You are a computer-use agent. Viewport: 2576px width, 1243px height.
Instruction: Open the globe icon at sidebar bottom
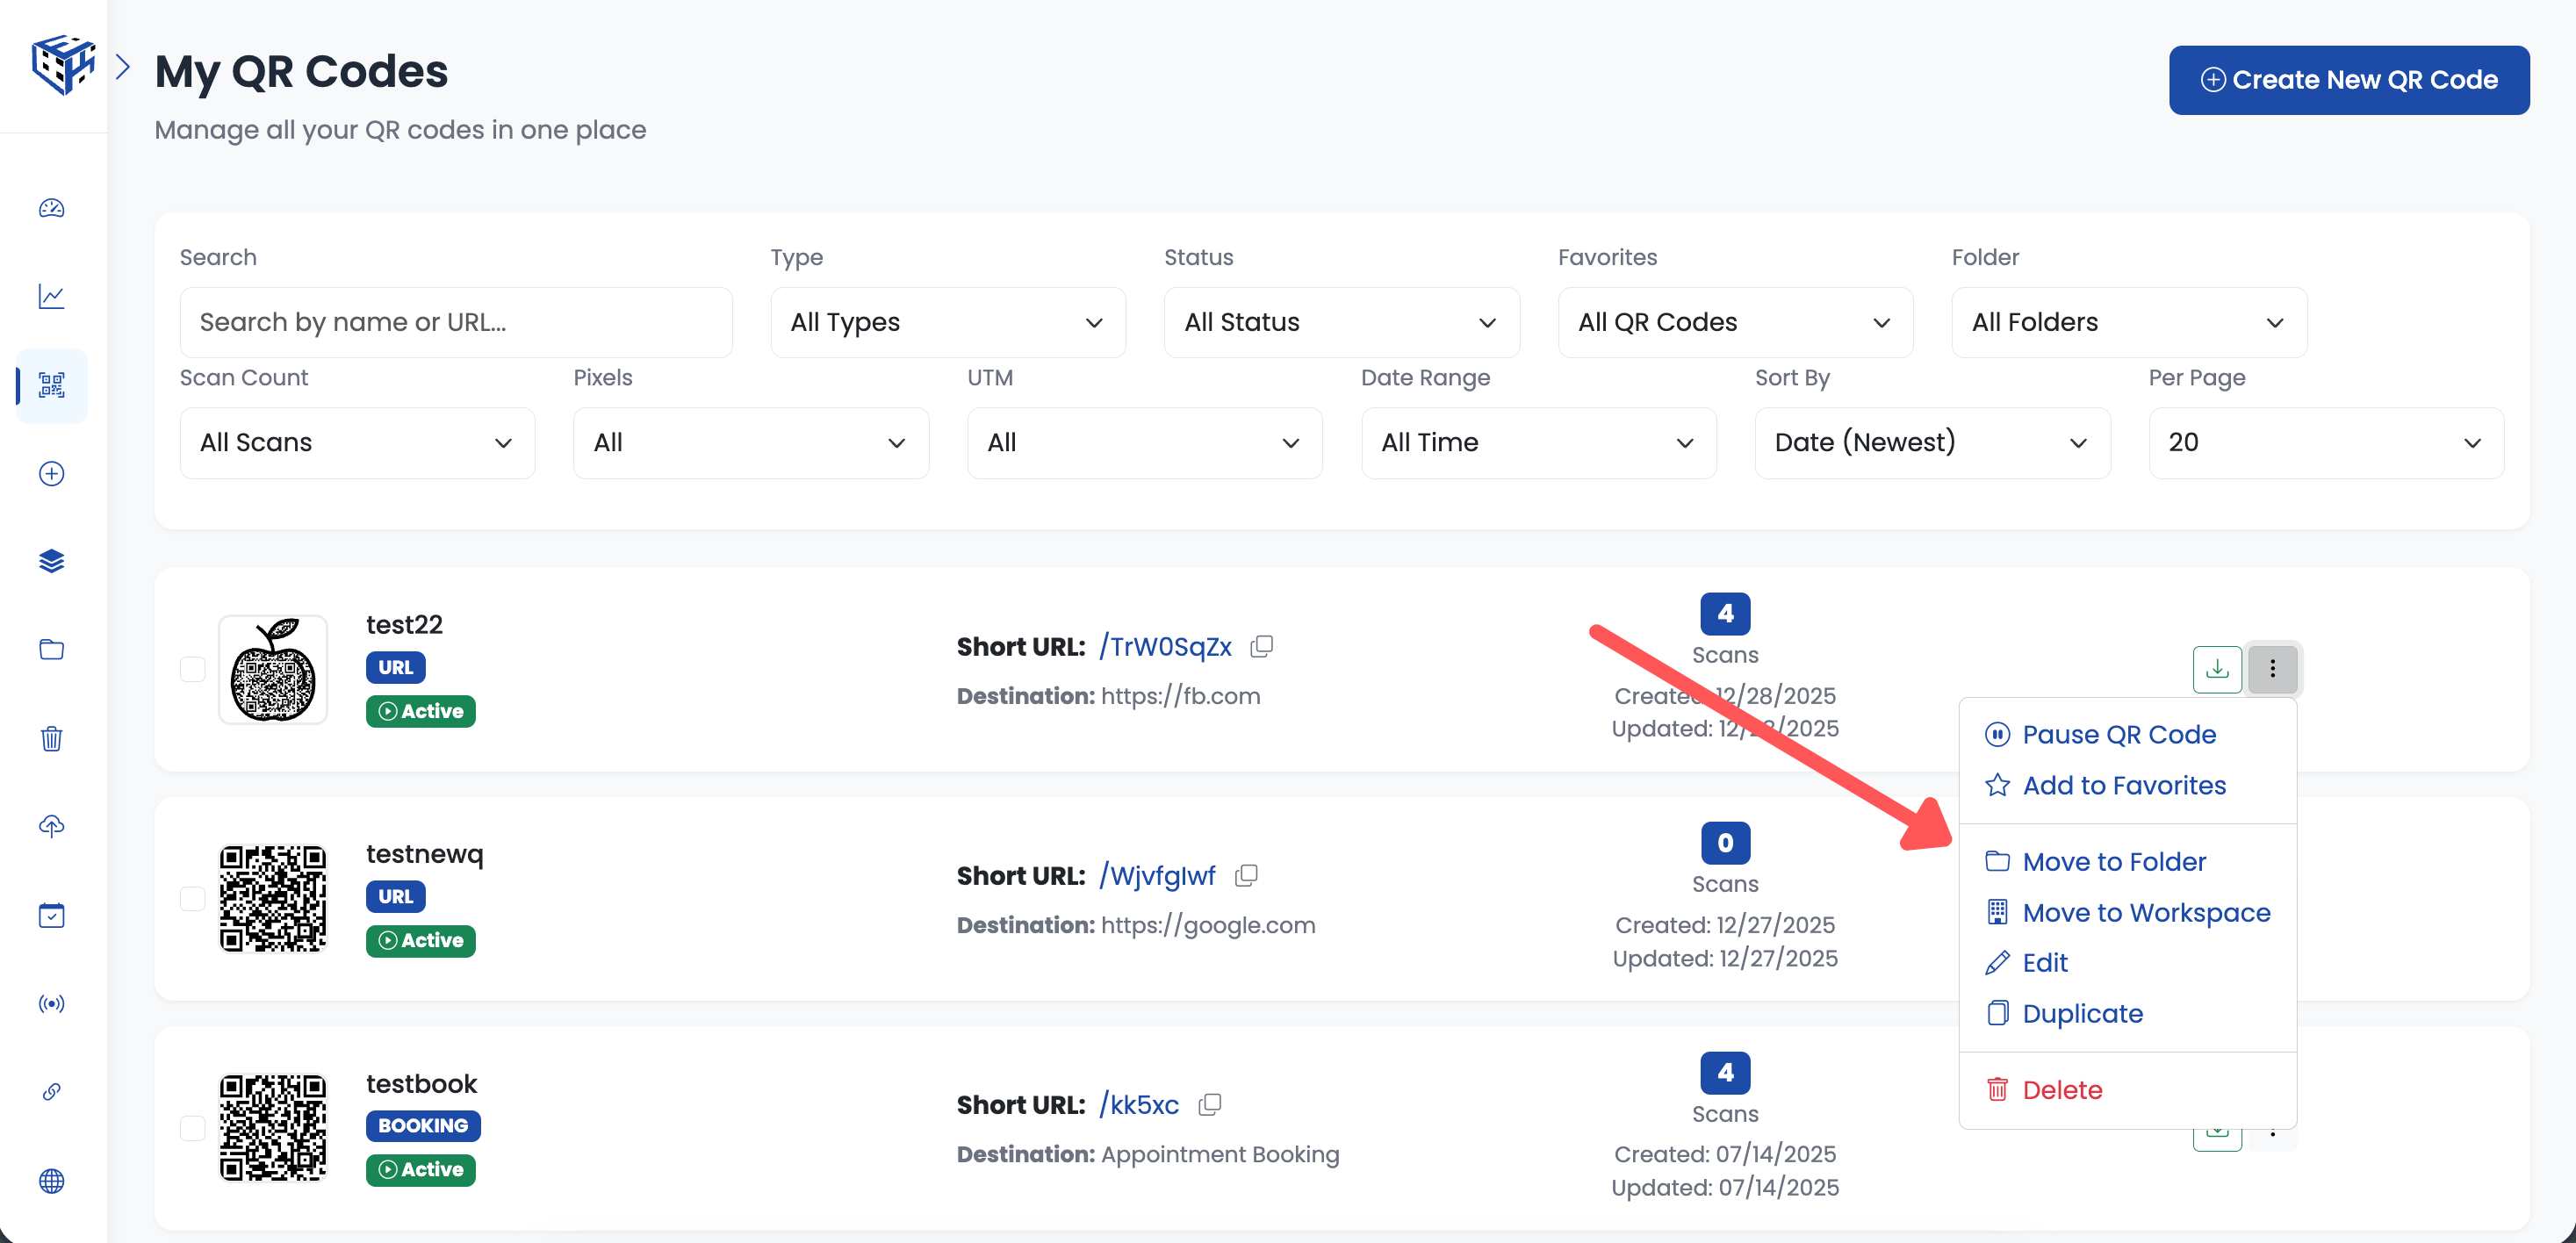(51, 1181)
